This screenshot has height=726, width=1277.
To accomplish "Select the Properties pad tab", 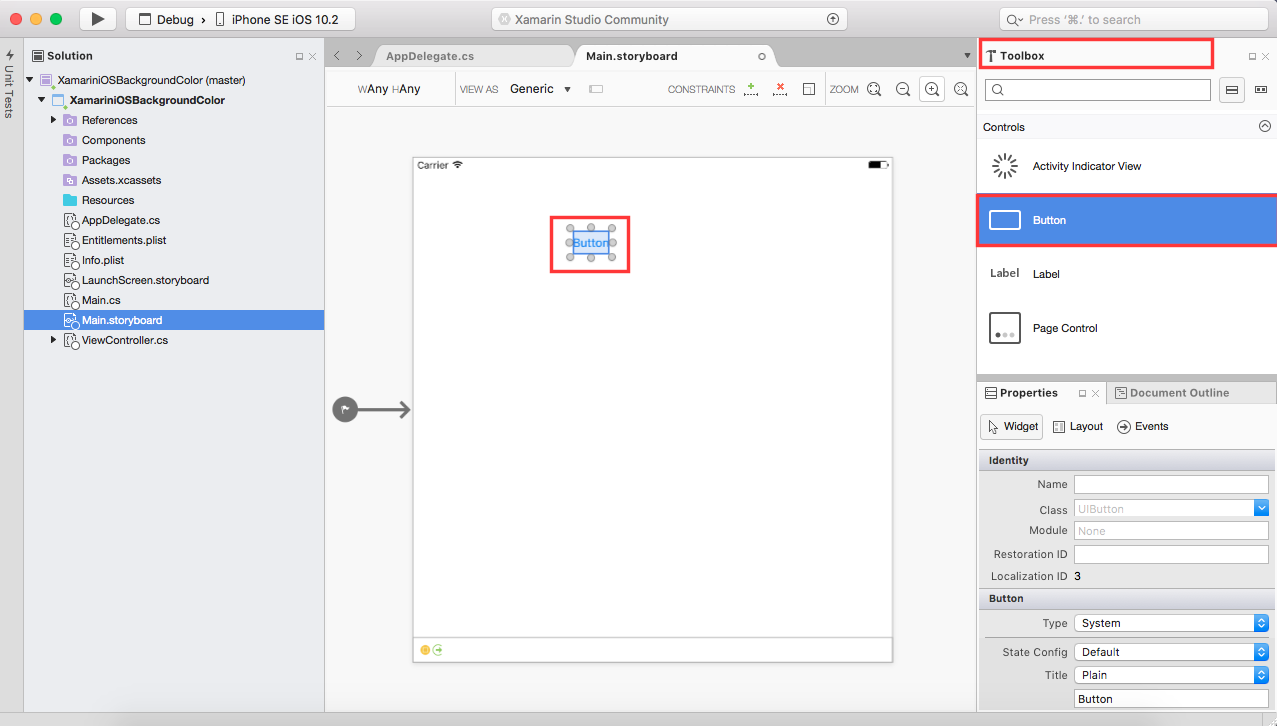I will [1029, 393].
